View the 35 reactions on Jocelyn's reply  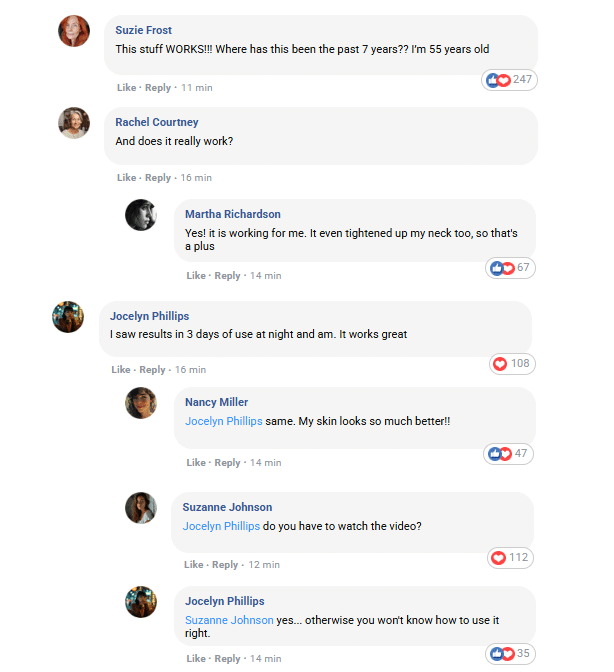[510, 654]
